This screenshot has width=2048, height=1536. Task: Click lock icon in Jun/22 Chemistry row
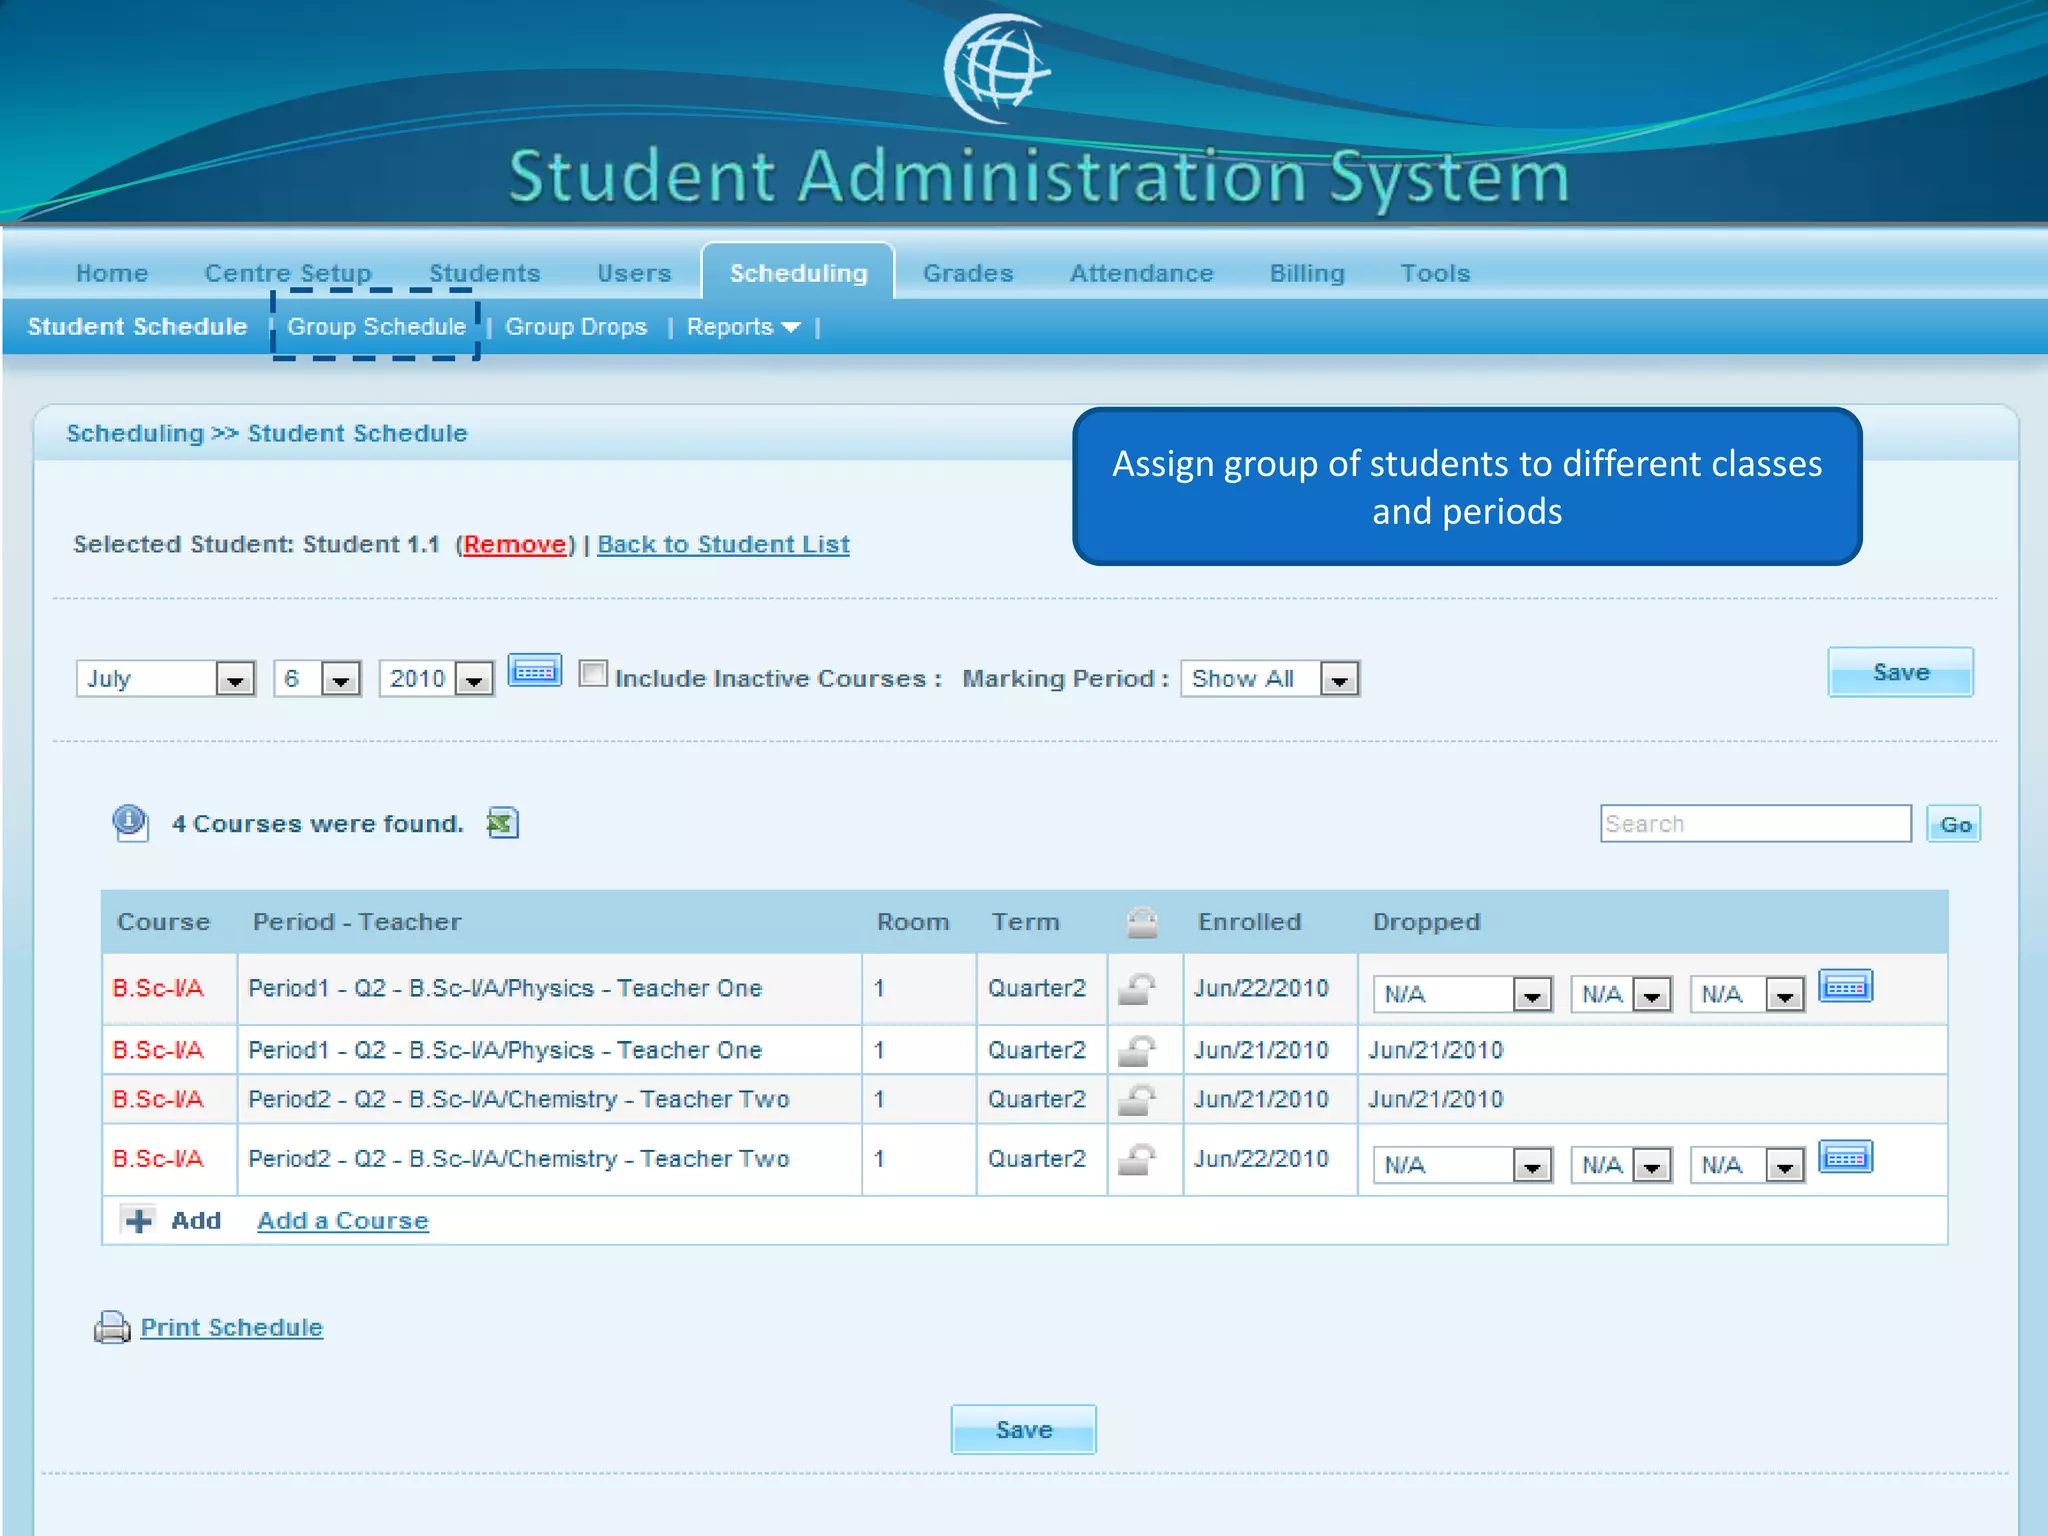pos(1137,1159)
